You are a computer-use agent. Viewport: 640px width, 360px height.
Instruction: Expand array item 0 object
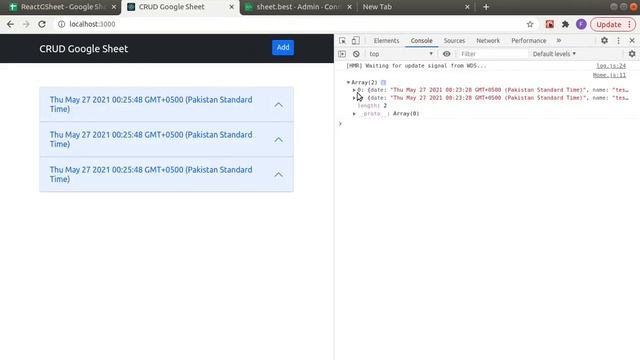coord(354,90)
